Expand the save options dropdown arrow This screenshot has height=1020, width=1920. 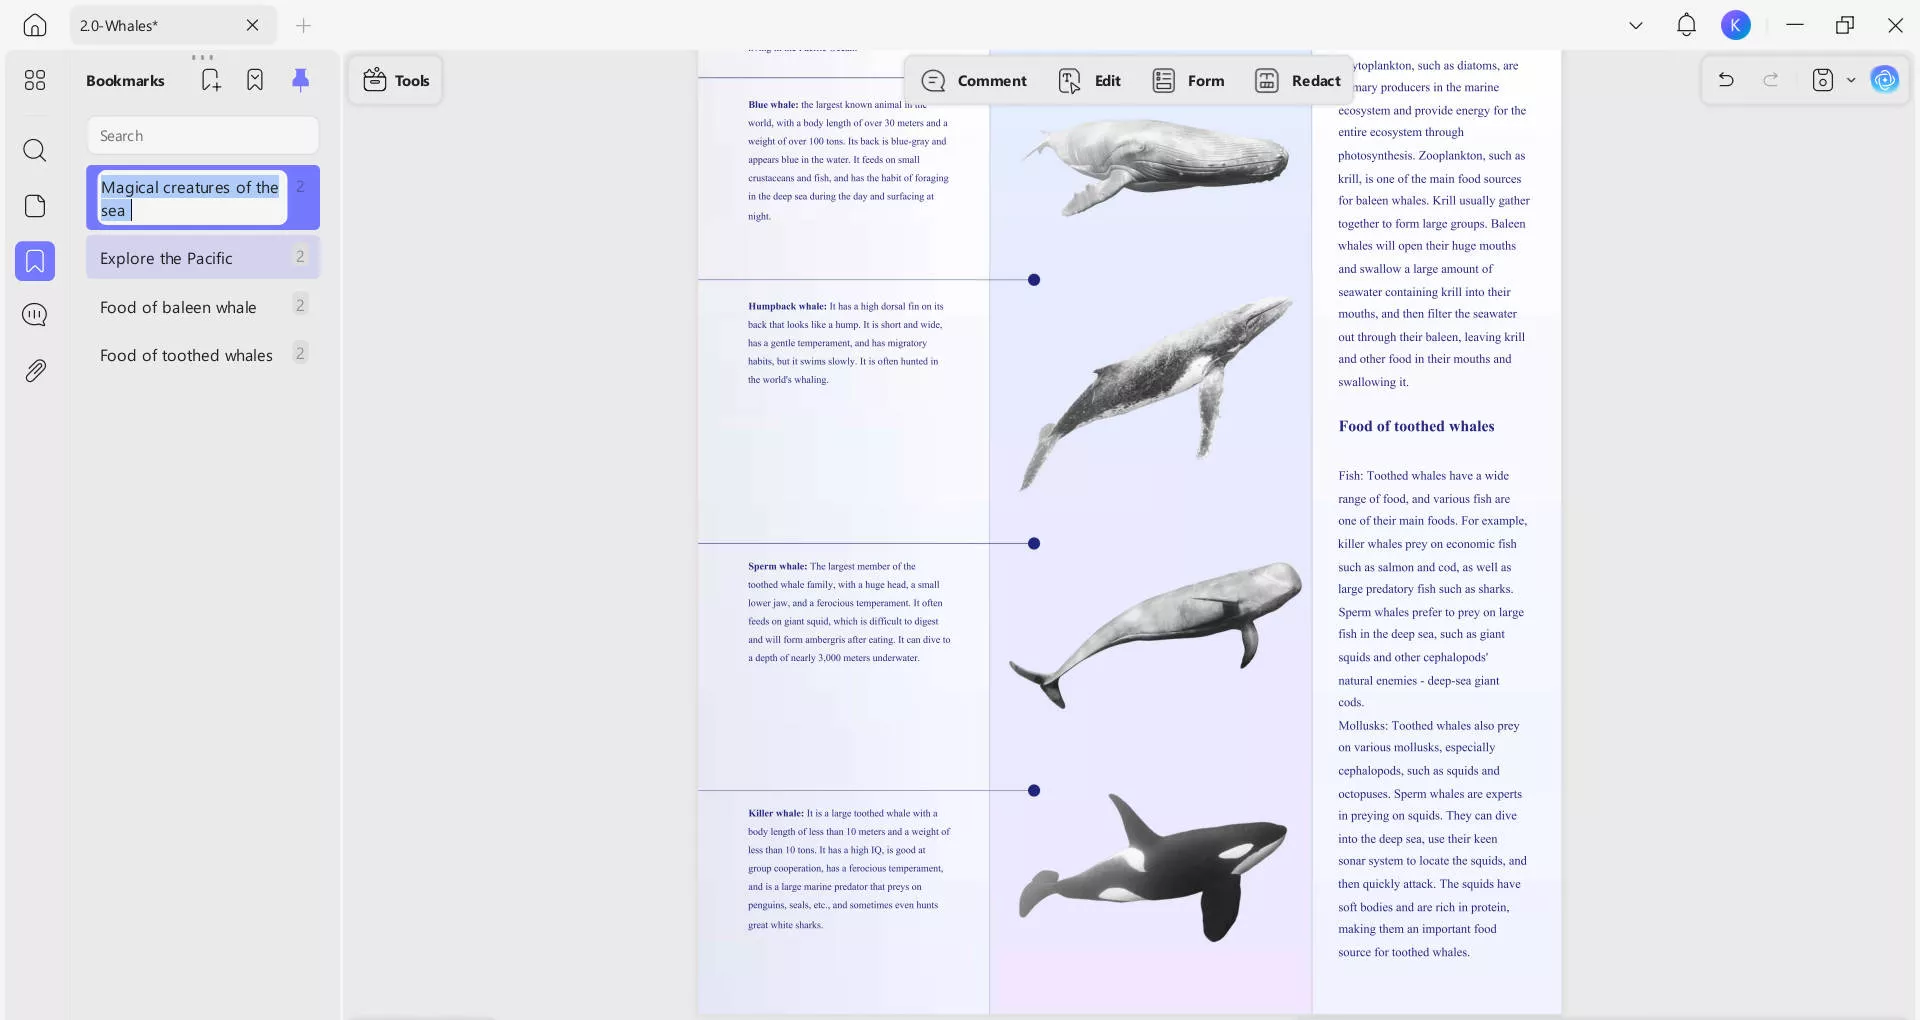[1851, 80]
